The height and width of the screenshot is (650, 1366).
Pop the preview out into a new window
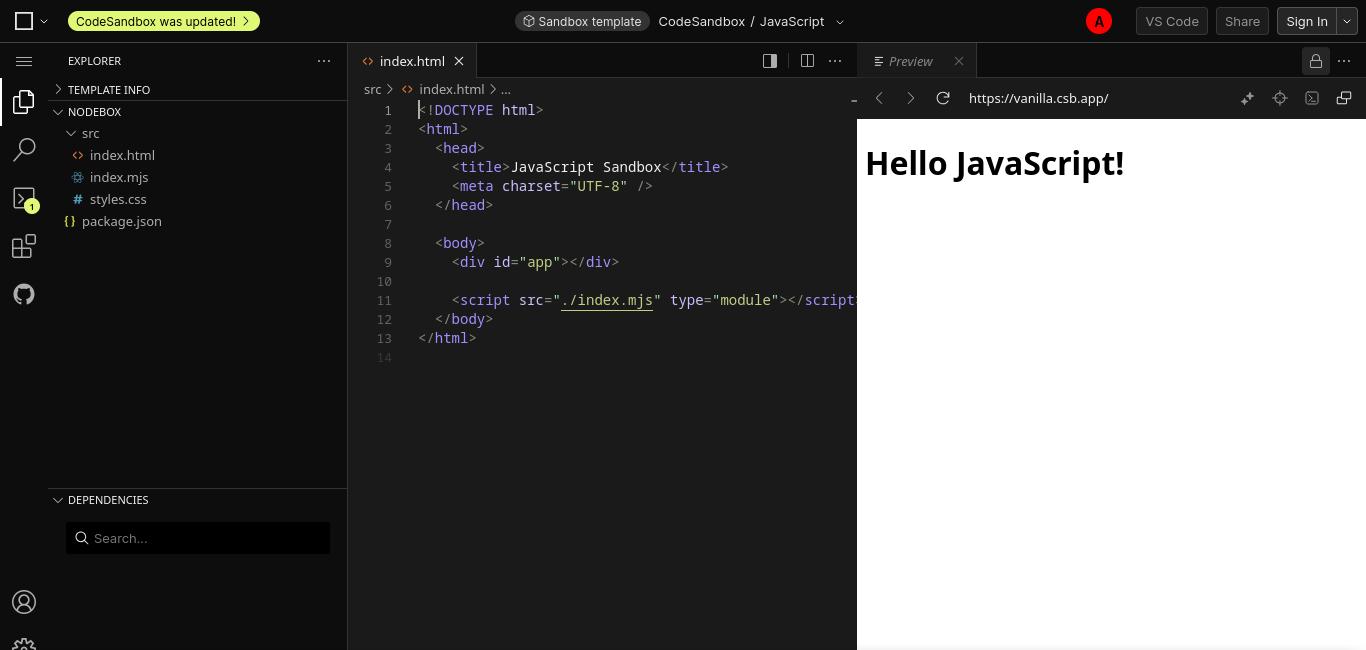[x=1344, y=98]
